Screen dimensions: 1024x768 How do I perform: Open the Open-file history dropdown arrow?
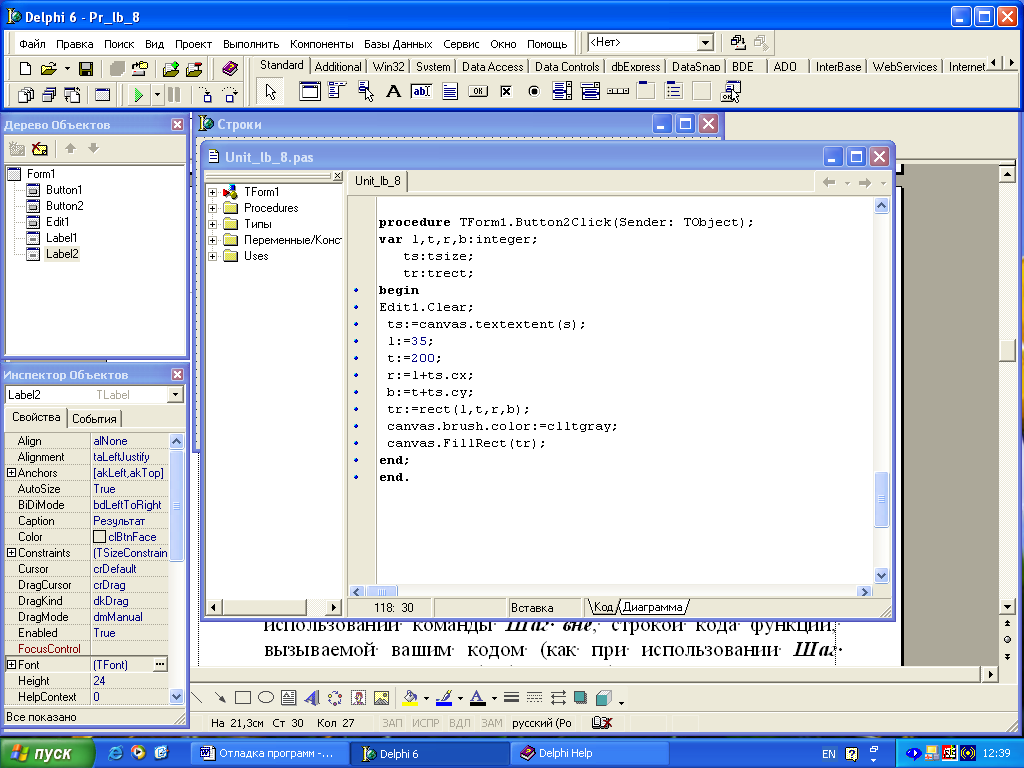pyautogui.click(x=67, y=69)
